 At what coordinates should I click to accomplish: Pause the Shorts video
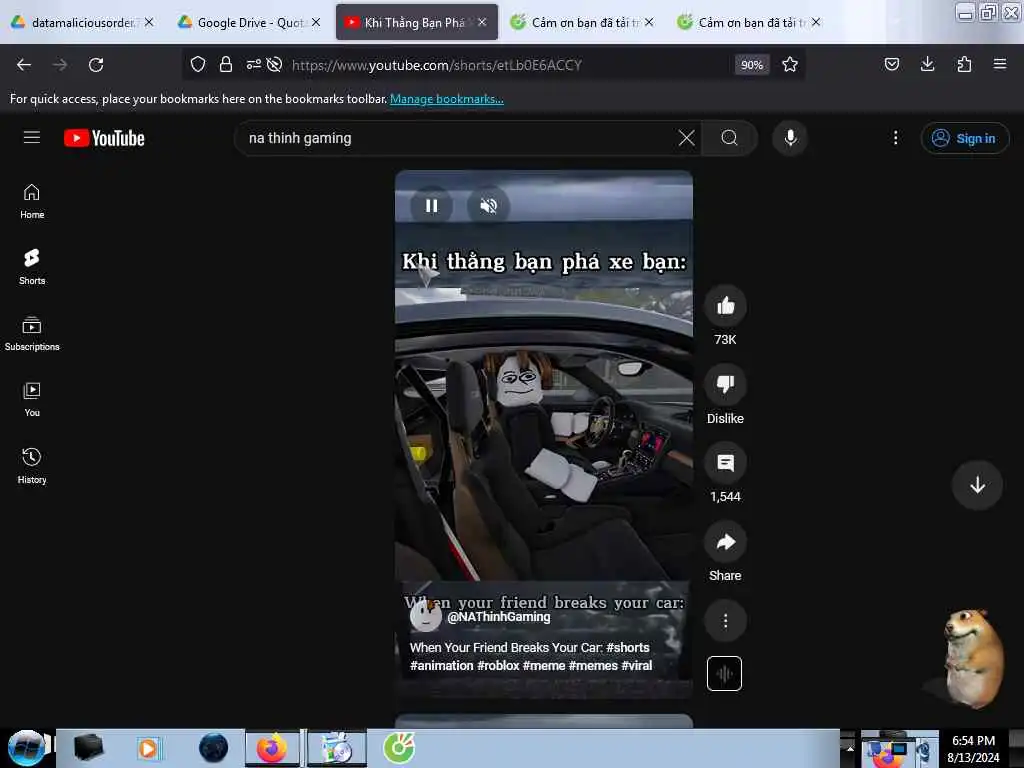[x=431, y=206]
